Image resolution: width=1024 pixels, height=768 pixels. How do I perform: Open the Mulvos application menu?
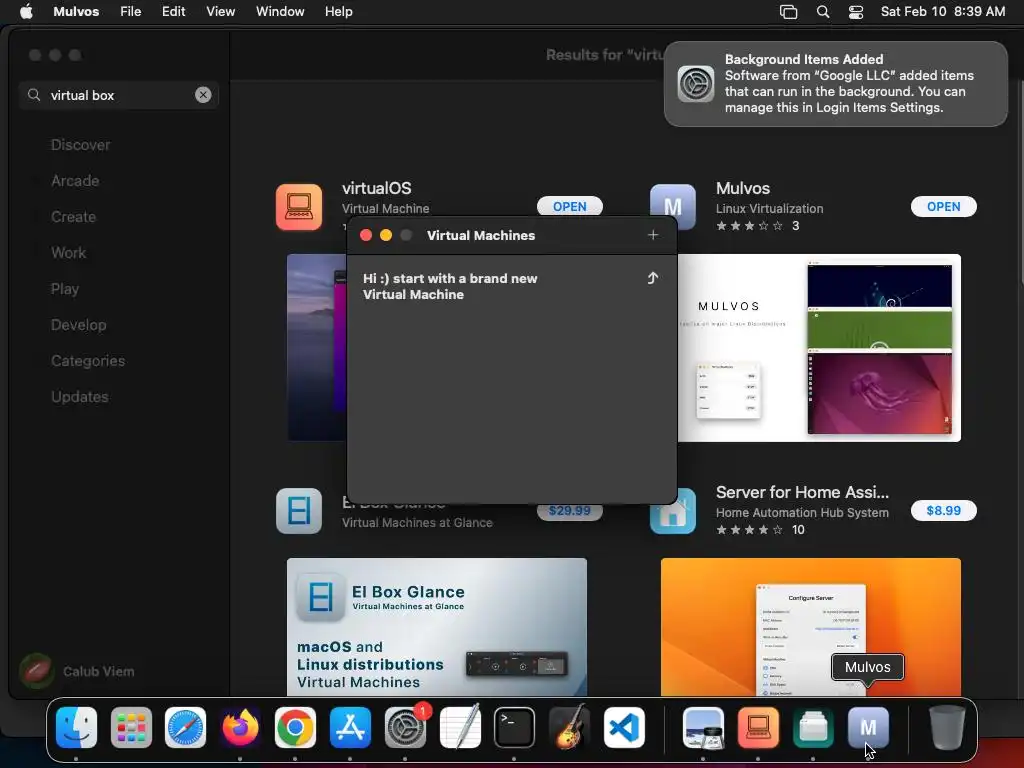click(x=76, y=12)
